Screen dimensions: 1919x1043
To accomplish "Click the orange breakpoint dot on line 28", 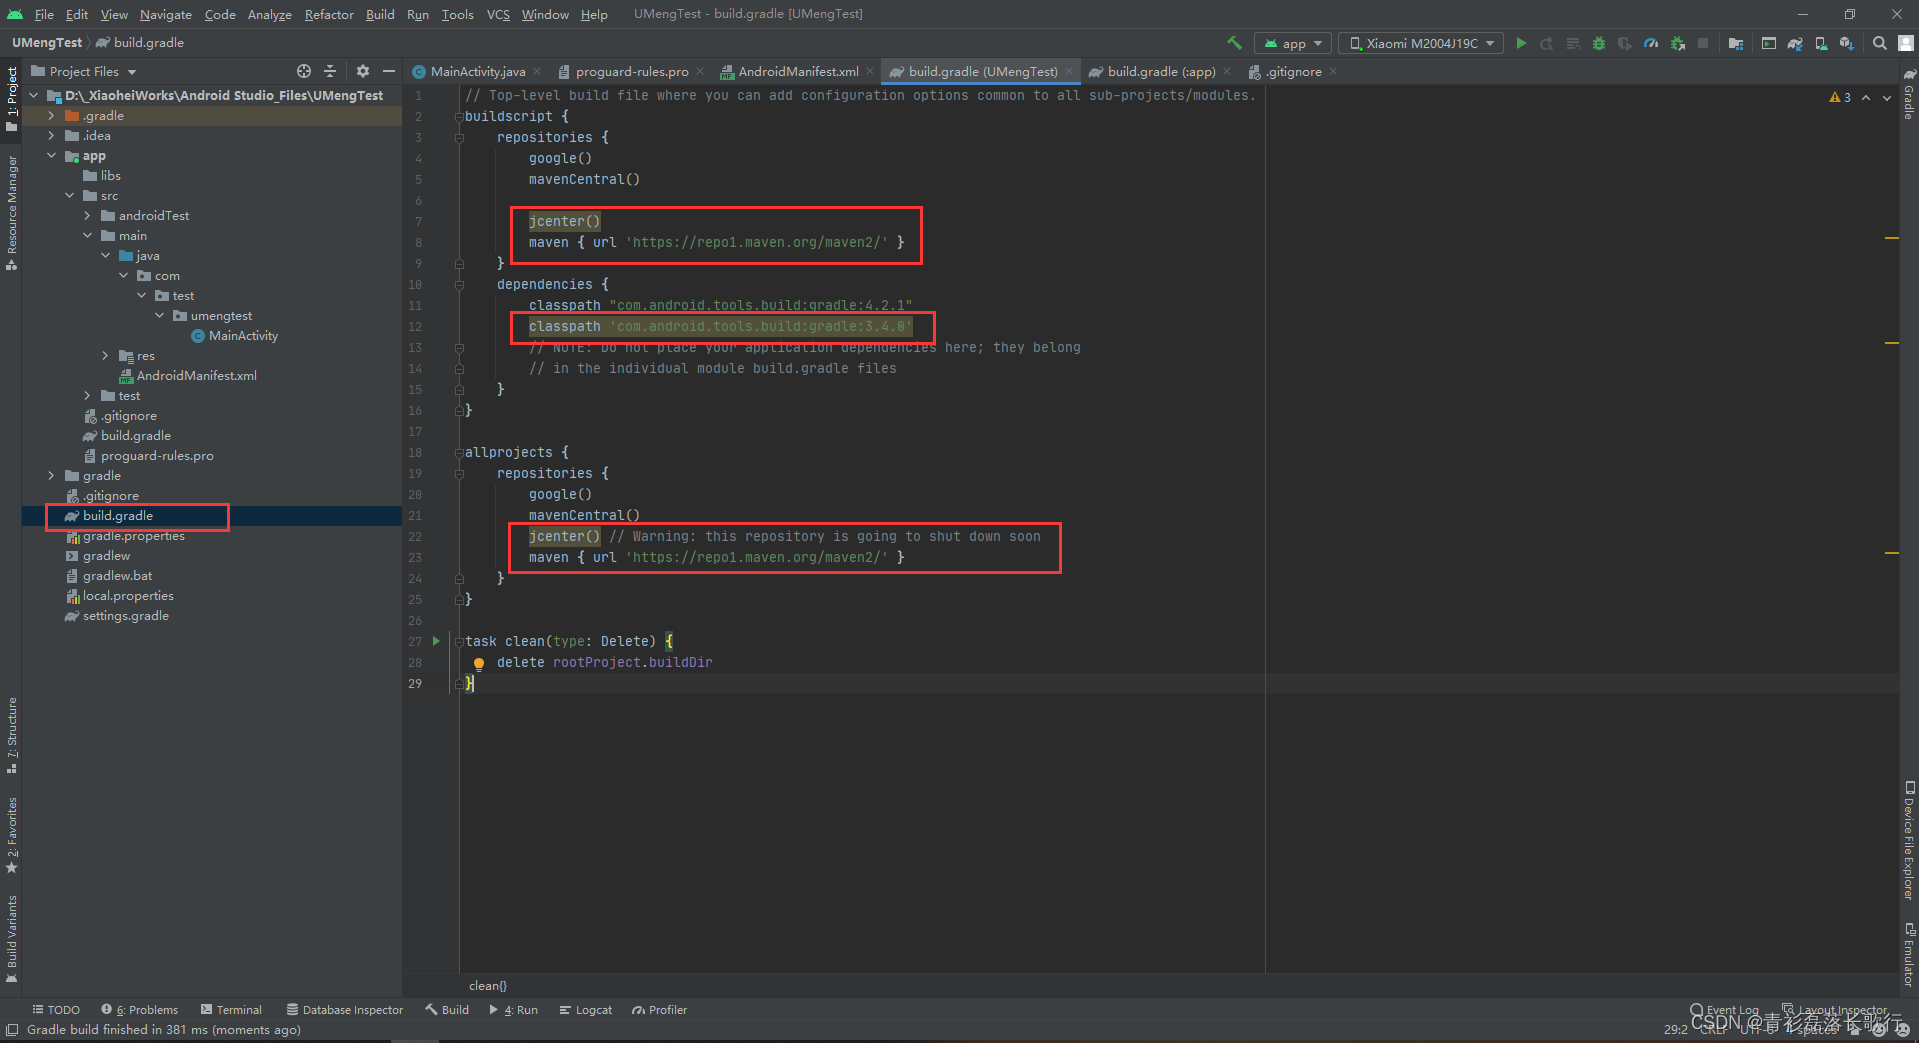I will (479, 663).
